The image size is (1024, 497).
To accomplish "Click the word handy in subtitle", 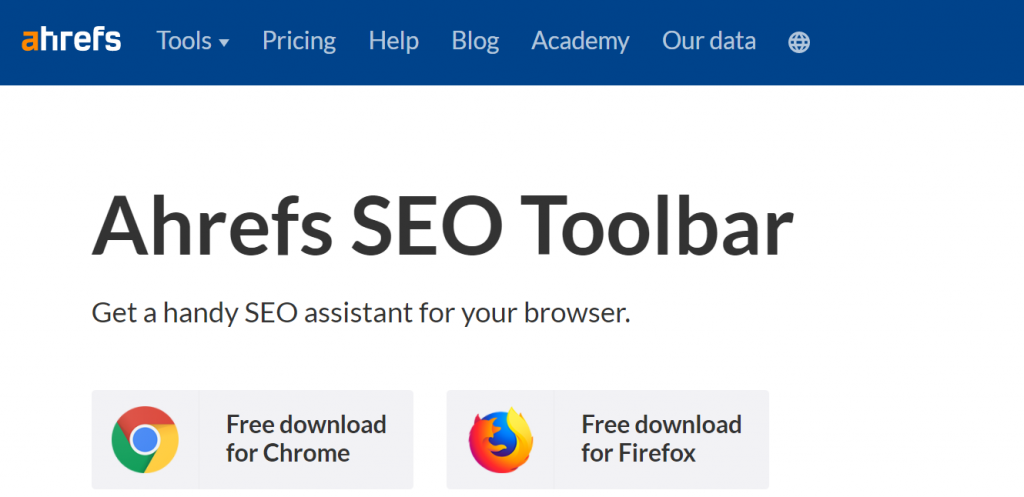I will pos(200,313).
